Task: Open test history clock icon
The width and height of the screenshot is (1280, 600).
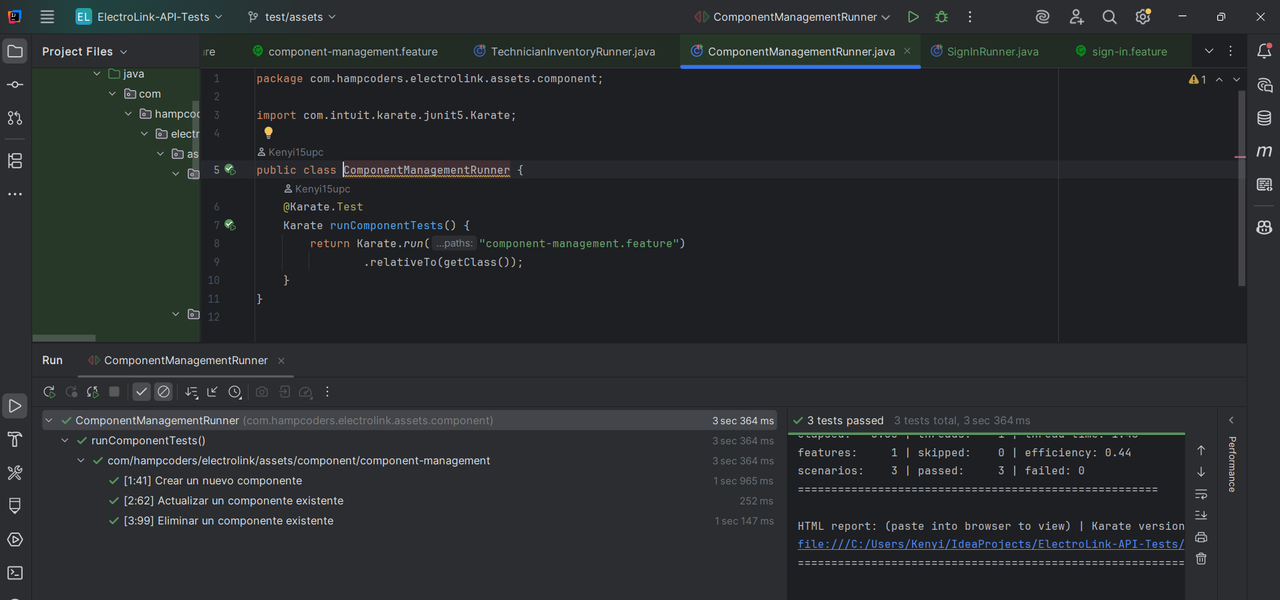Action: 234,392
